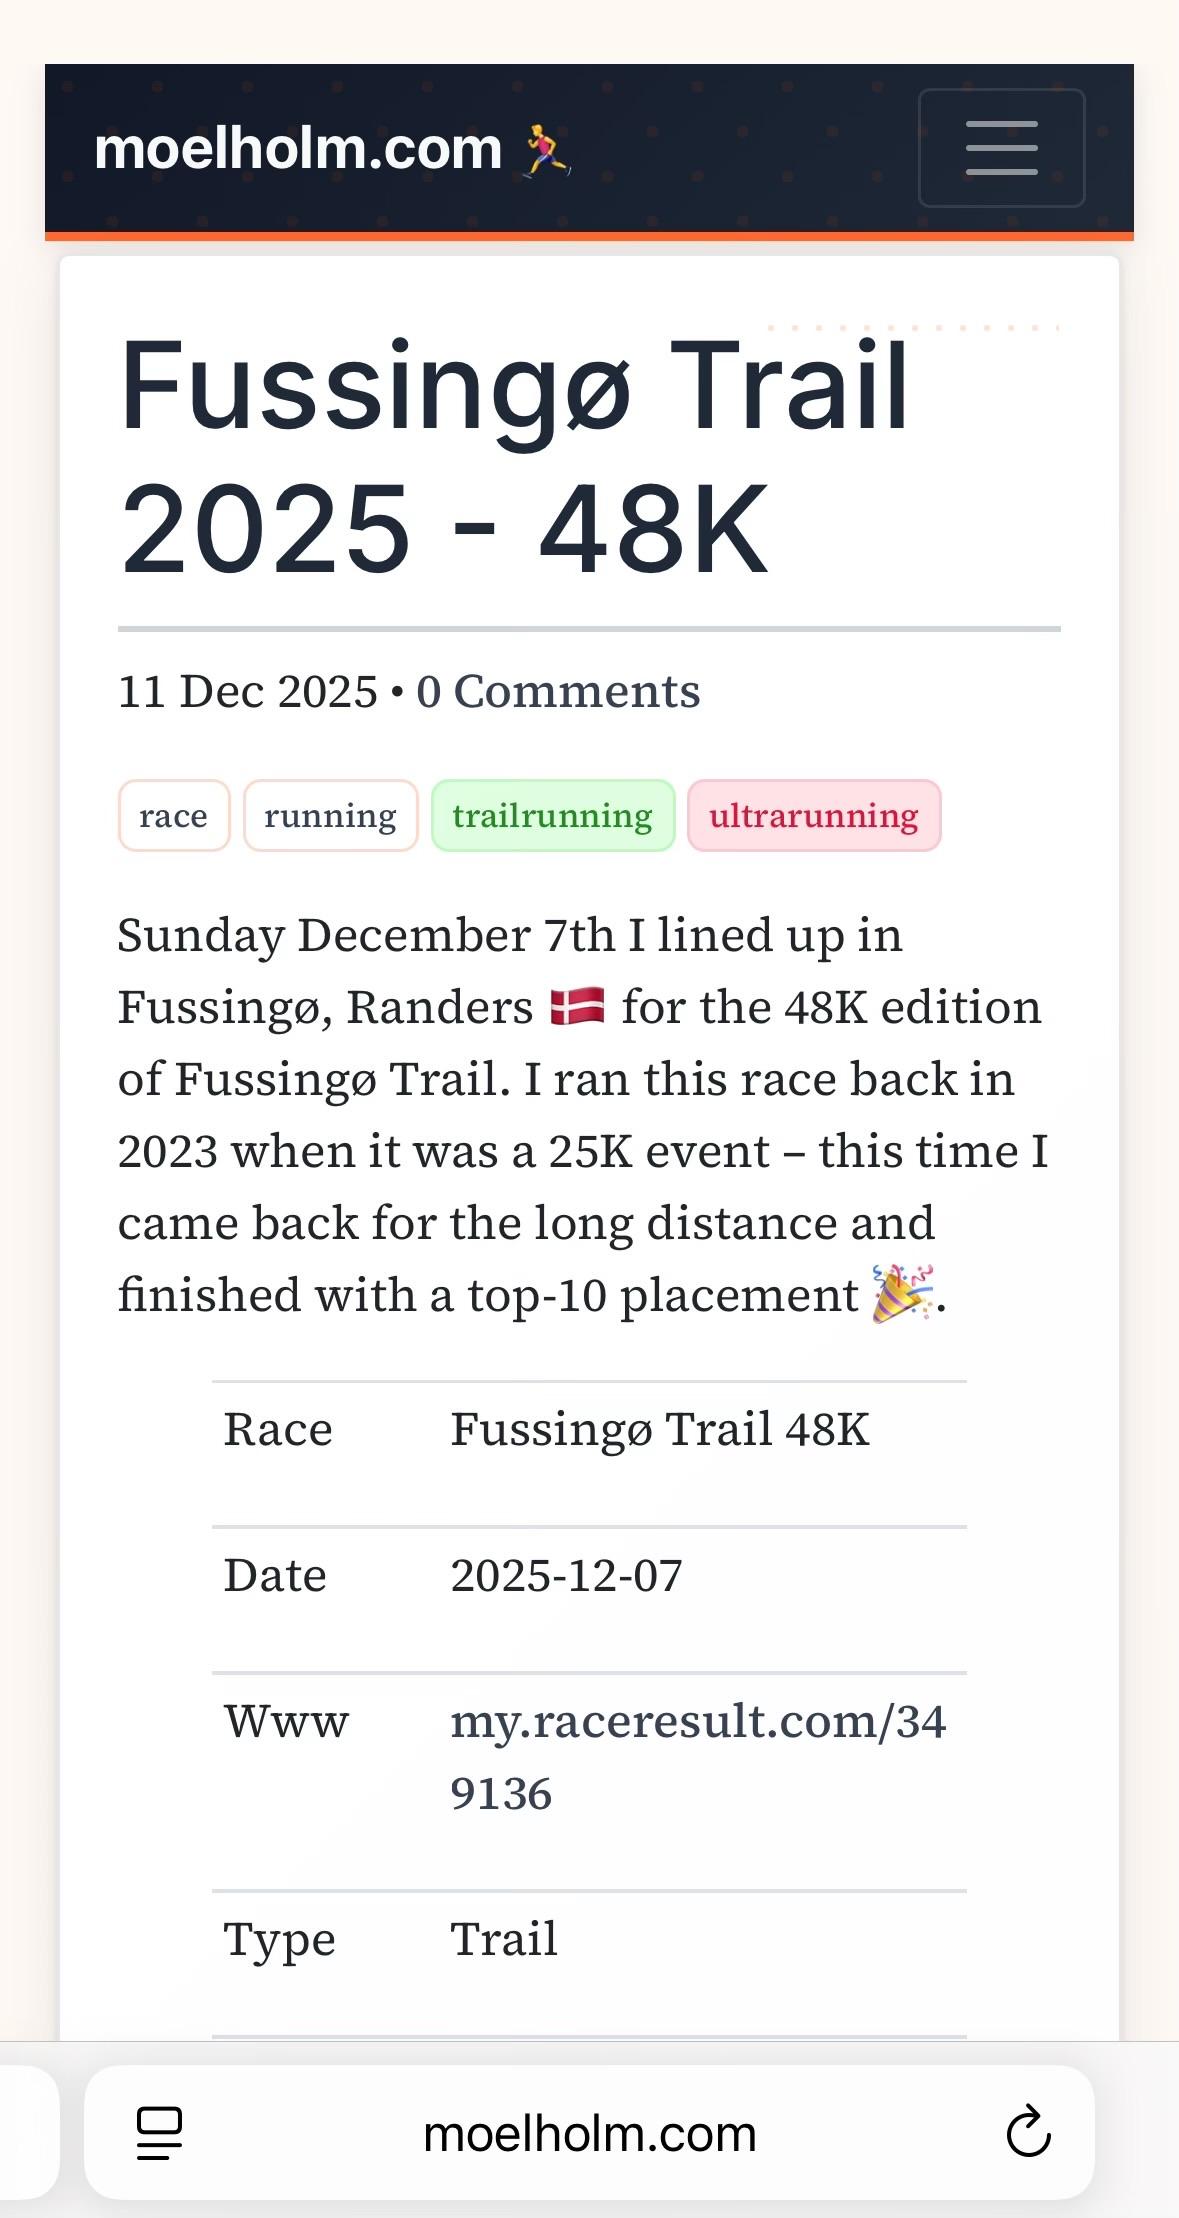Click the running man emoji in header
Viewport: 1179px width, 2218px height.
point(547,151)
